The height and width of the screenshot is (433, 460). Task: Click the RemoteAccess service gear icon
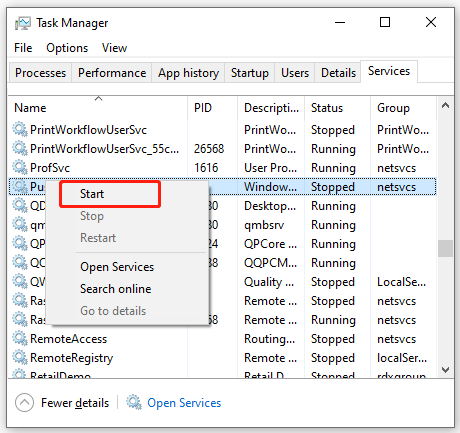20,338
